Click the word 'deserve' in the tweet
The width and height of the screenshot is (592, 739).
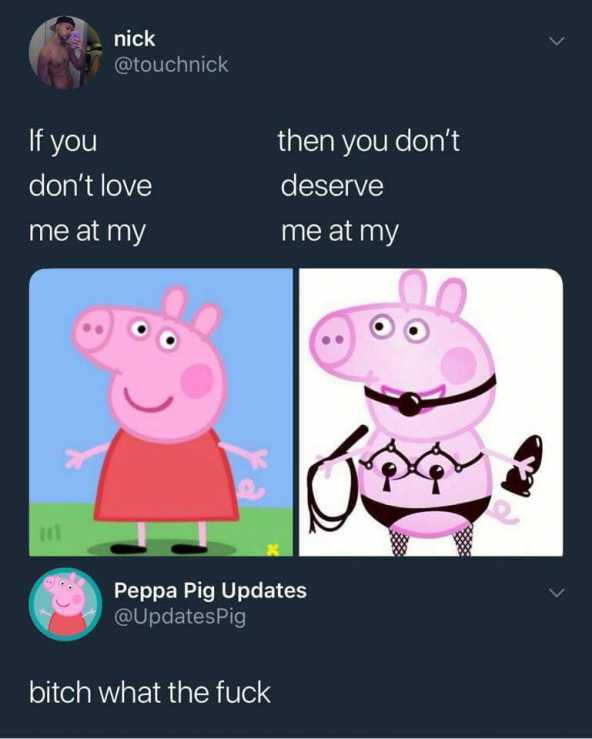point(332,186)
